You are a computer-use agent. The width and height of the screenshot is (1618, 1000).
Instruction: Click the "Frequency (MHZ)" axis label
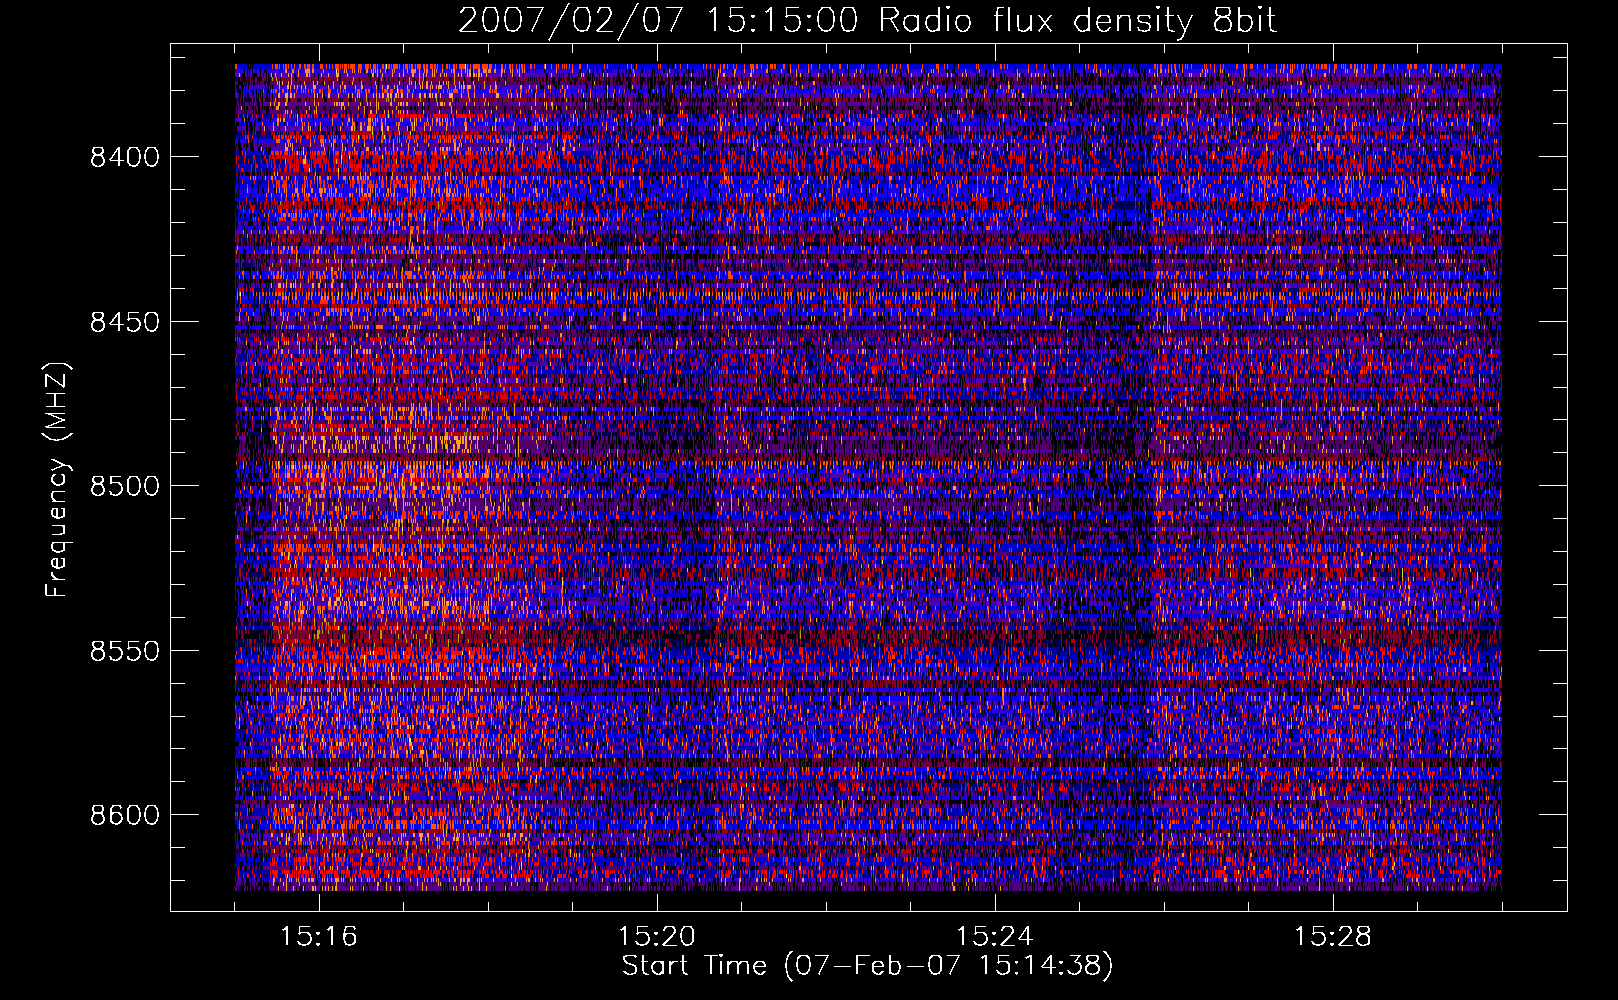click(58, 480)
